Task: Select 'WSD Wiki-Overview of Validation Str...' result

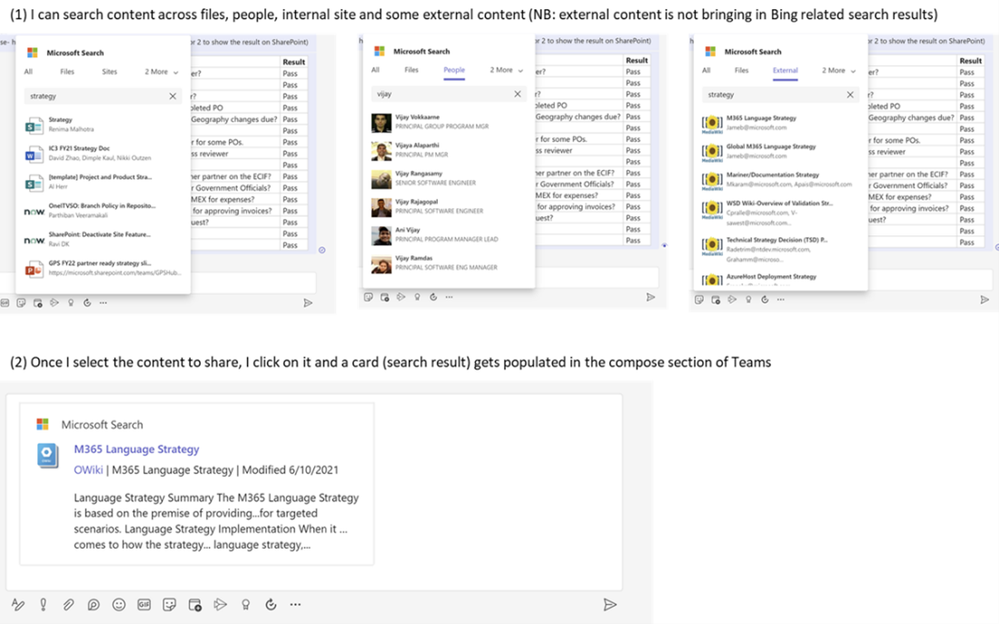Action: pyautogui.click(x=781, y=212)
